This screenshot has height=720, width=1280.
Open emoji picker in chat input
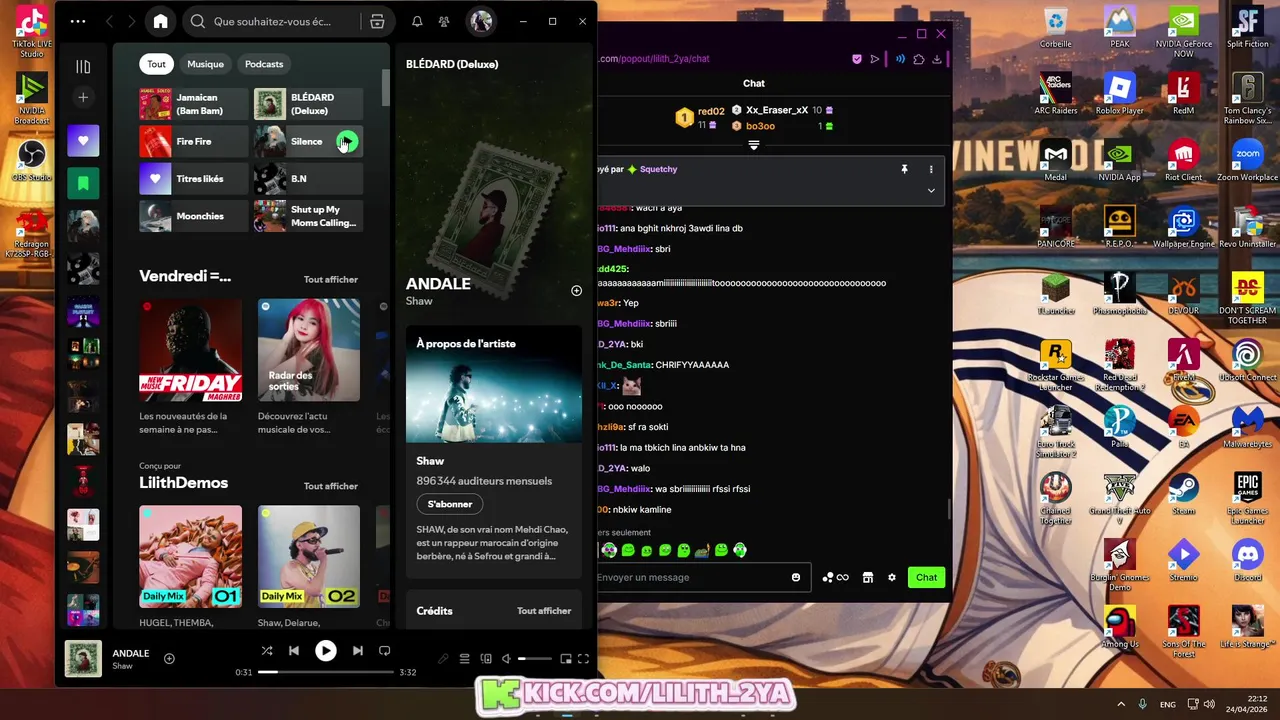click(x=796, y=577)
